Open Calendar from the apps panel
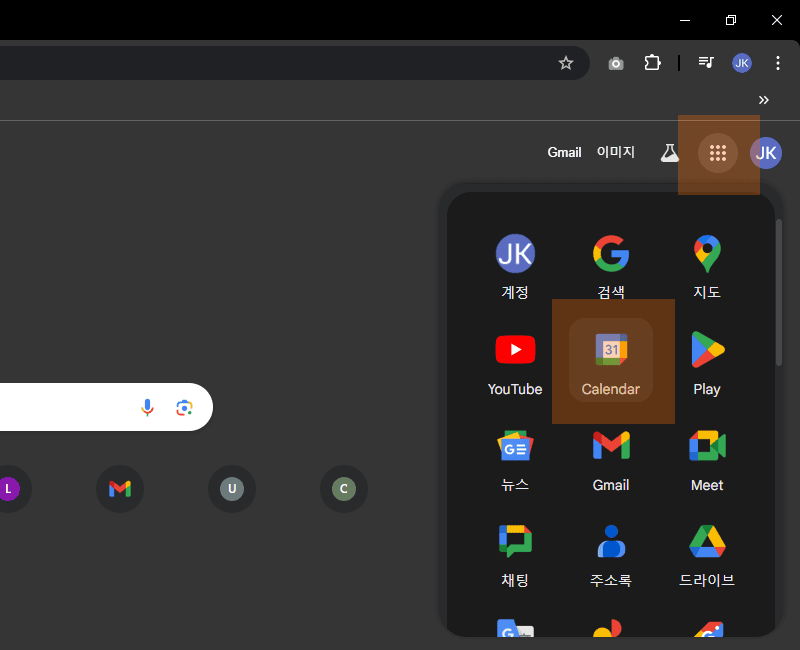Image resolution: width=800 pixels, height=650 pixels. tap(611, 360)
